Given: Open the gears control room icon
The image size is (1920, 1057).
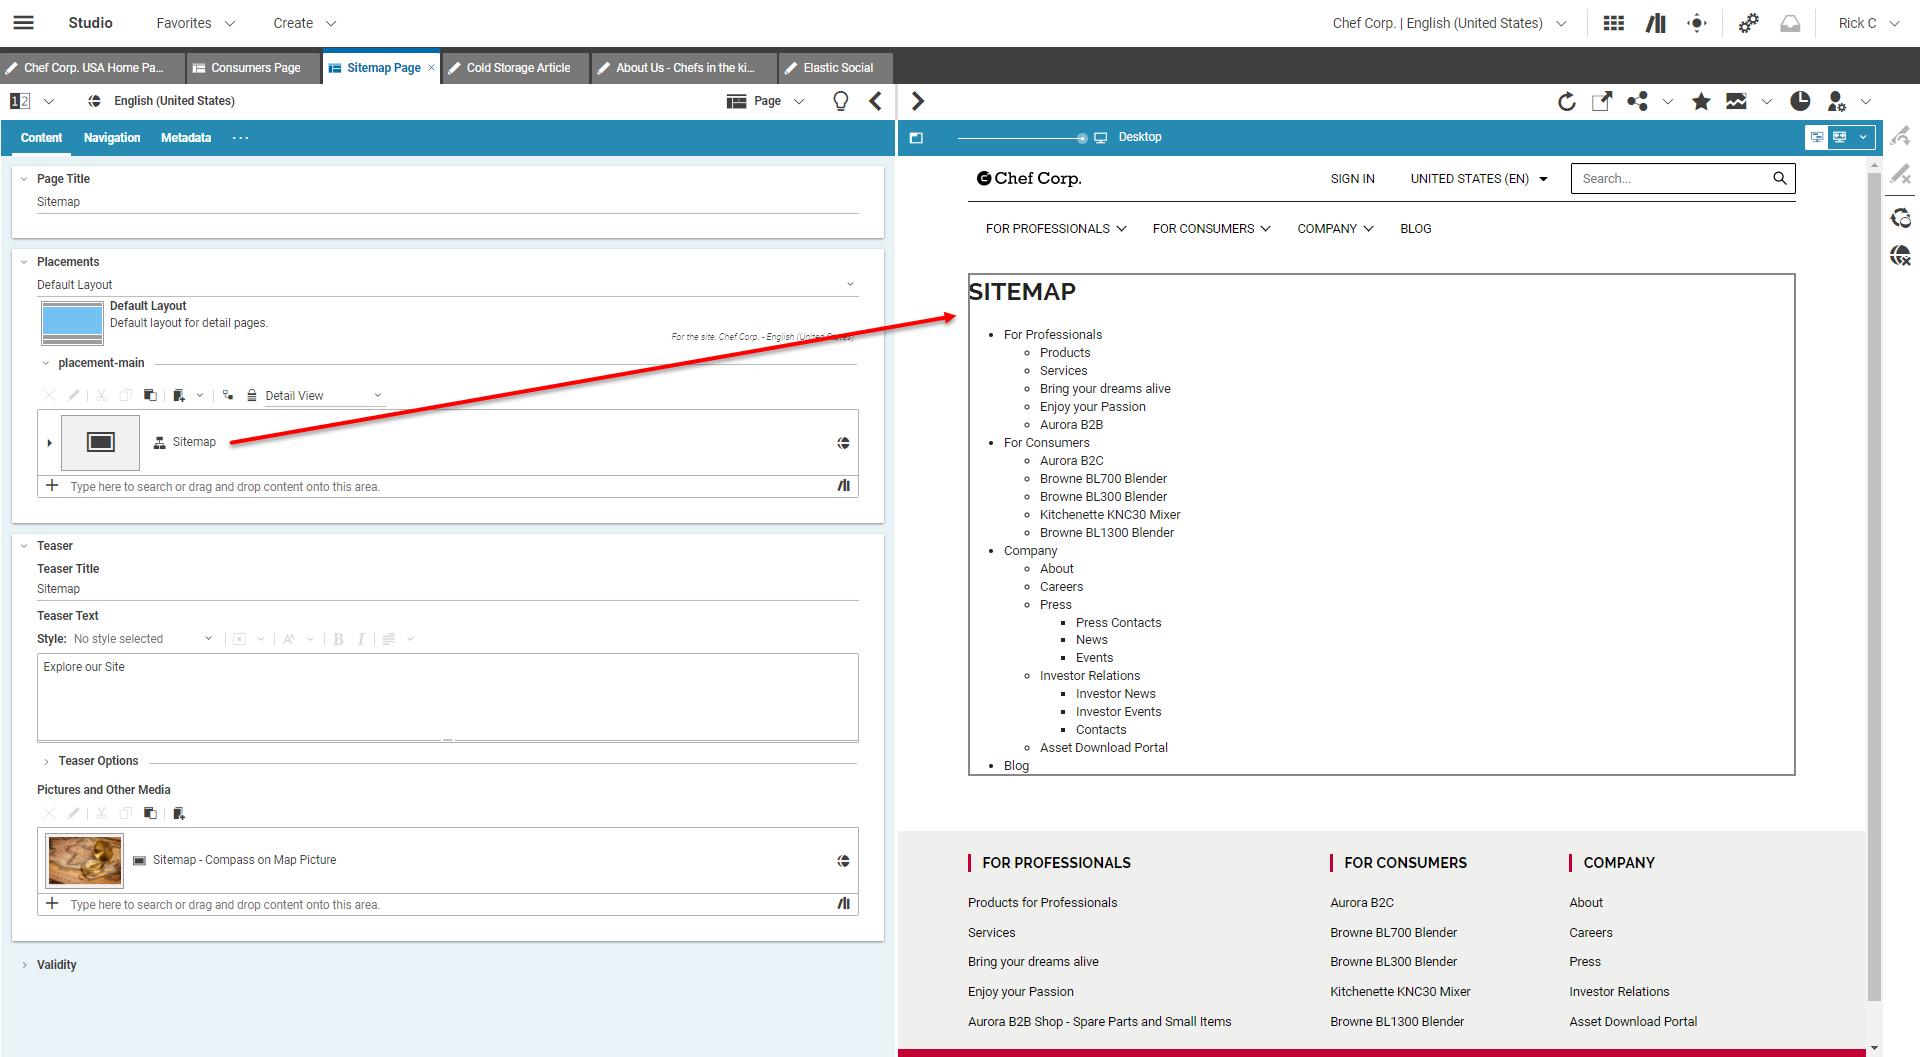Looking at the screenshot, I should (1748, 23).
